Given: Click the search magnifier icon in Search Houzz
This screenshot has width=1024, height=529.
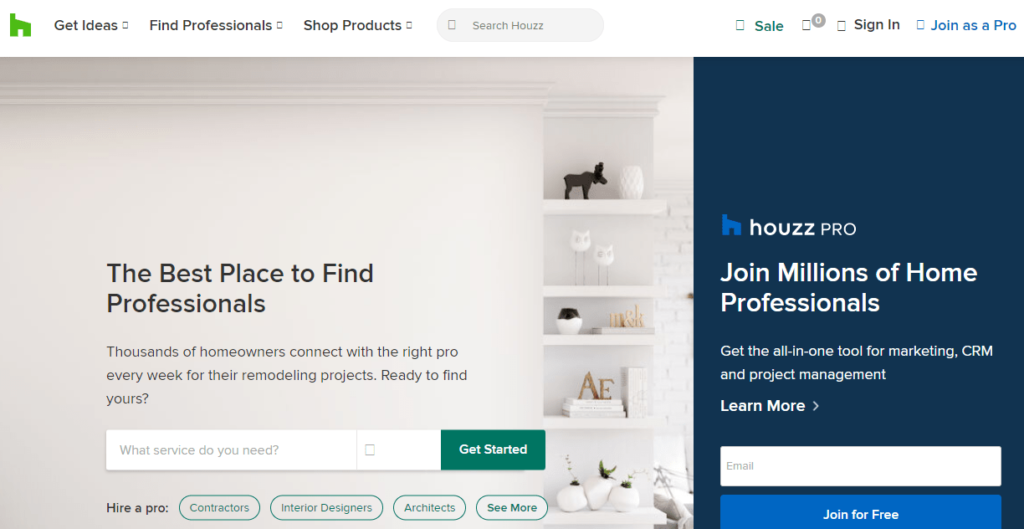Looking at the screenshot, I should click(x=452, y=25).
